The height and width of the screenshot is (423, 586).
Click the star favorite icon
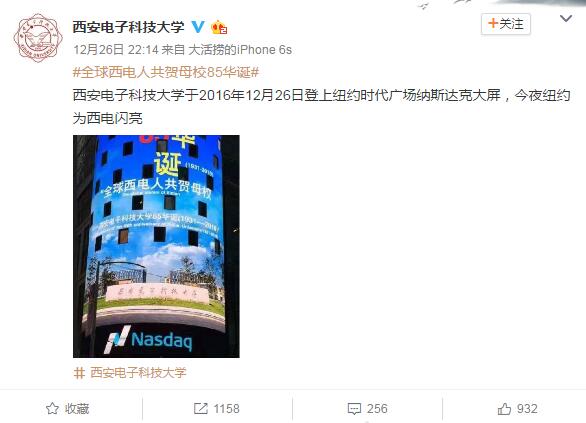tap(52, 408)
